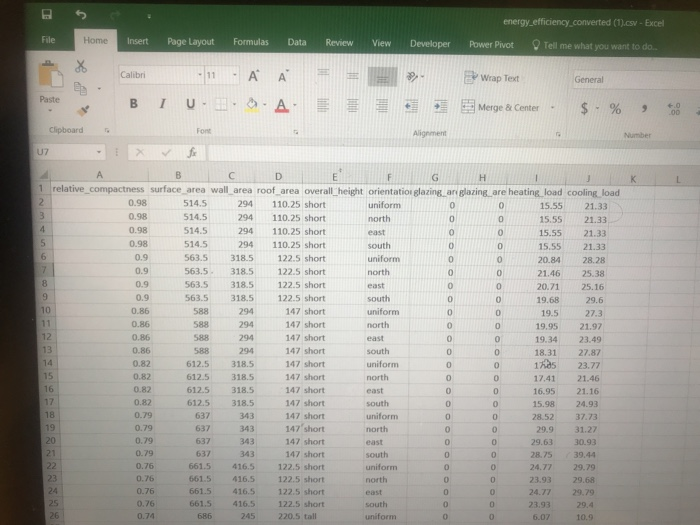Click the Borders icon
The image size is (700, 525).
point(221,104)
